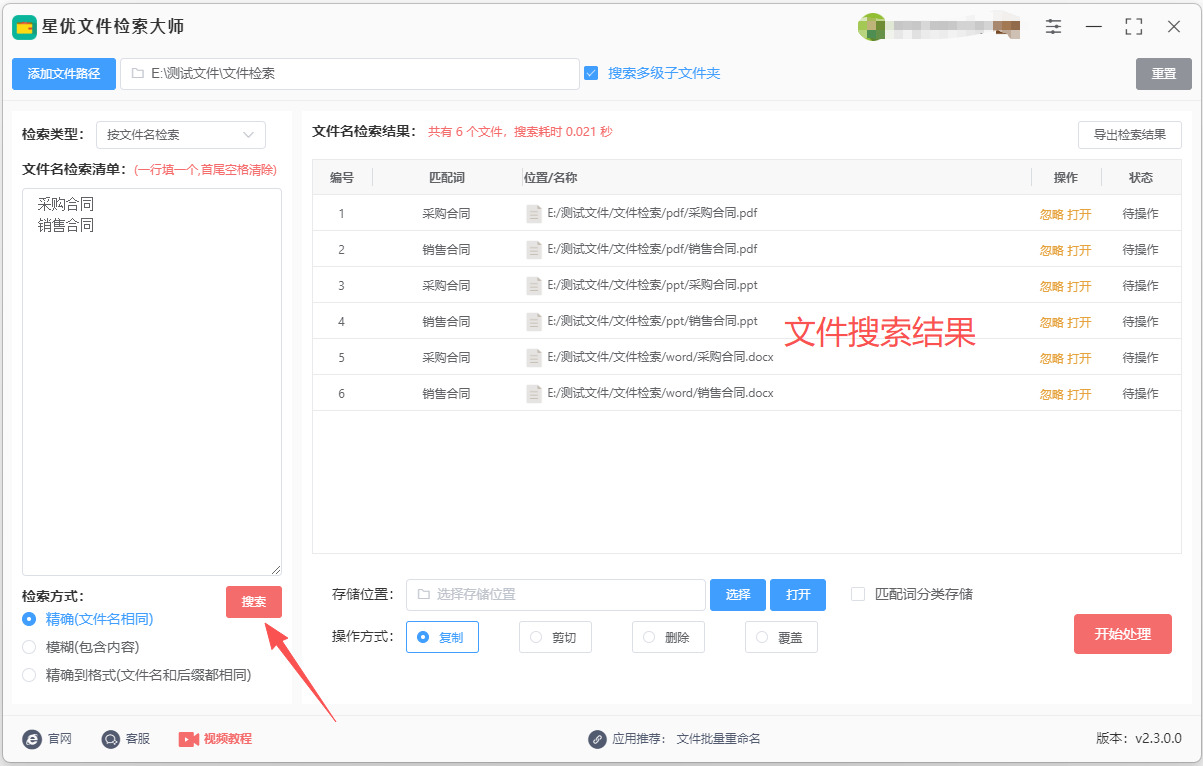
Task: Click file icon for 采购合同.docx row
Action: pos(534,357)
